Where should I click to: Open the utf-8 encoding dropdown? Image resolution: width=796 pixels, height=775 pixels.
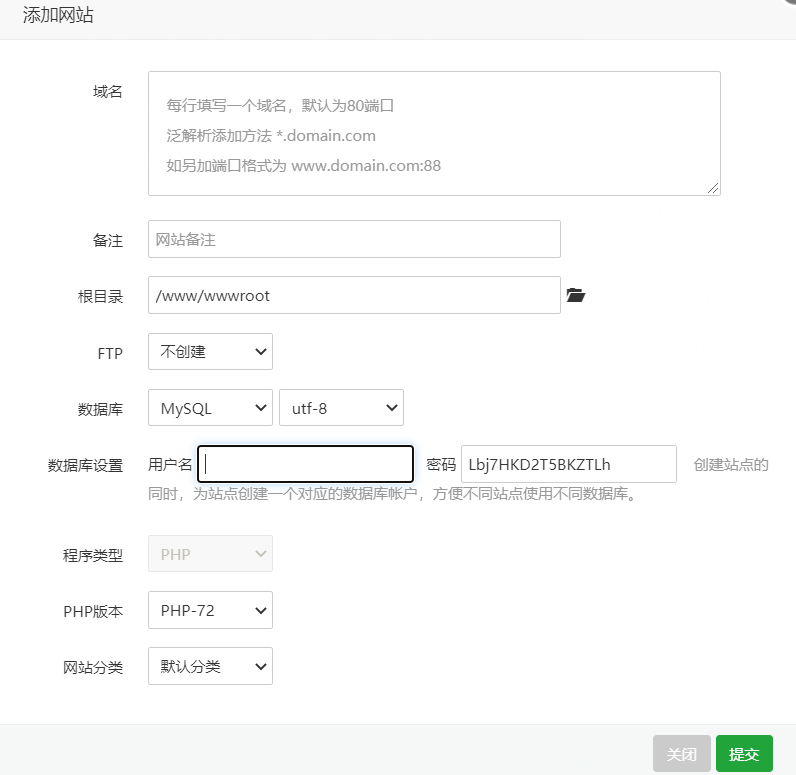341,408
